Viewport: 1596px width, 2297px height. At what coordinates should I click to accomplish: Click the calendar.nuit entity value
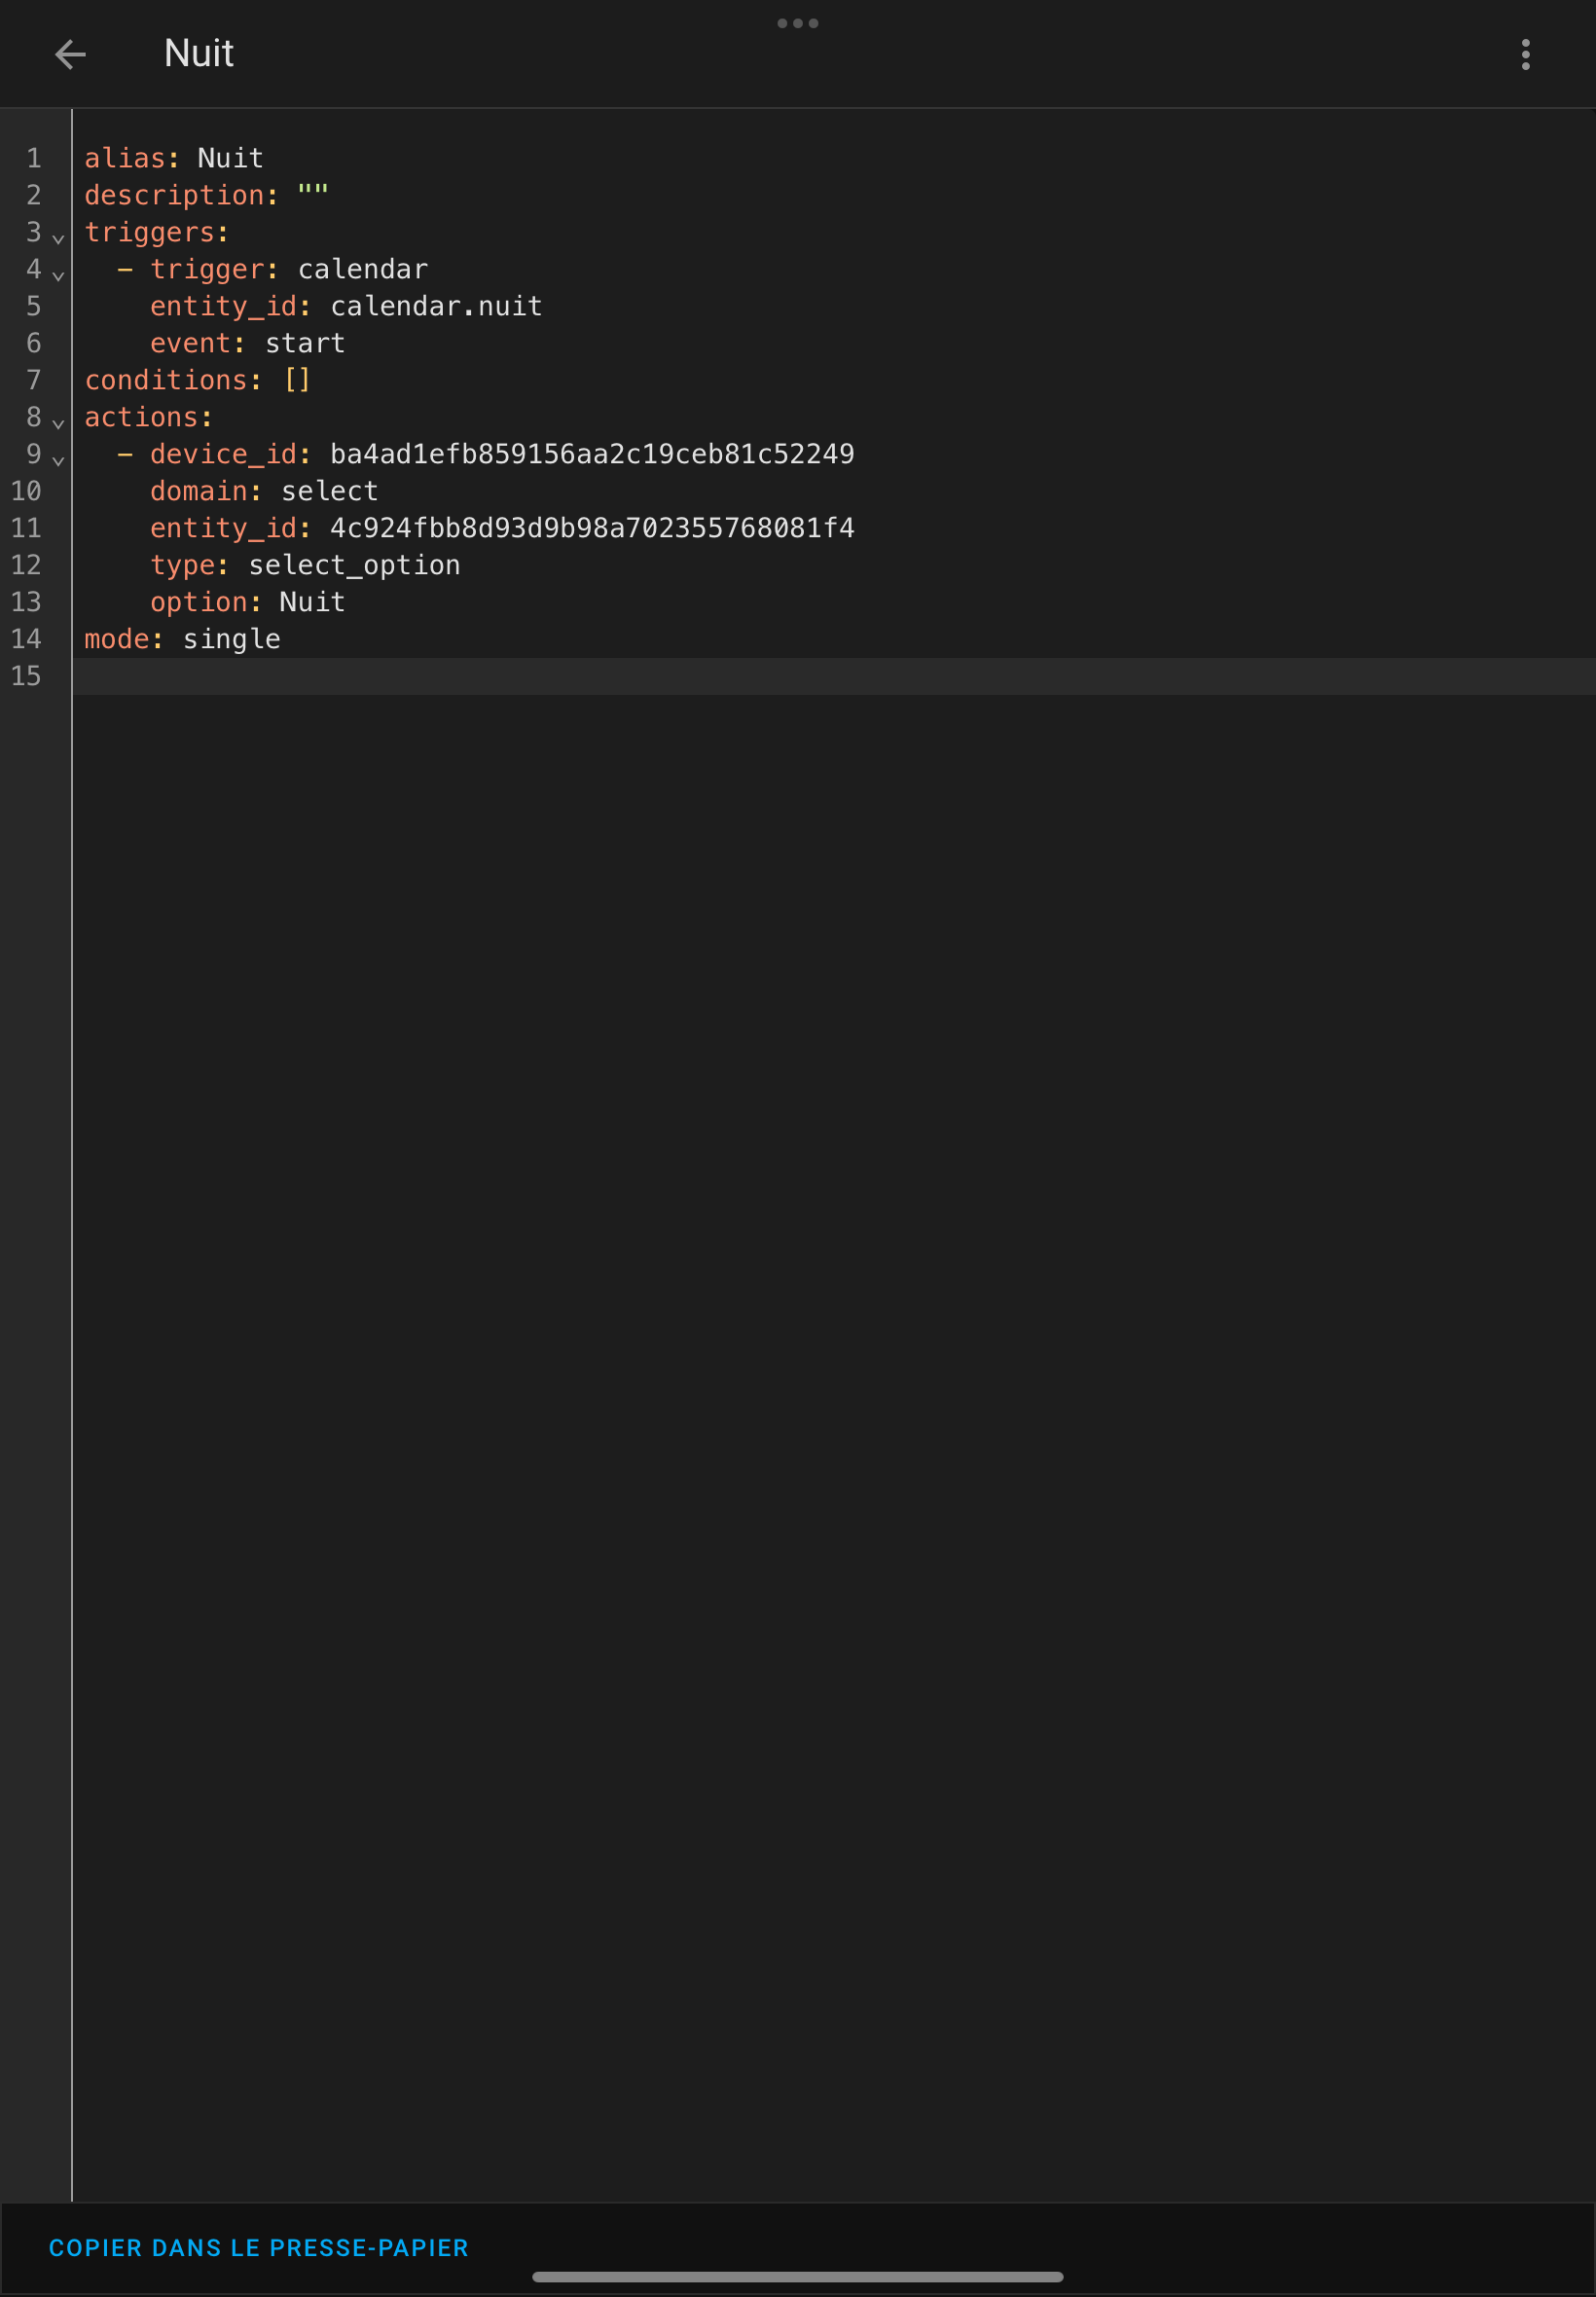click(436, 306)
